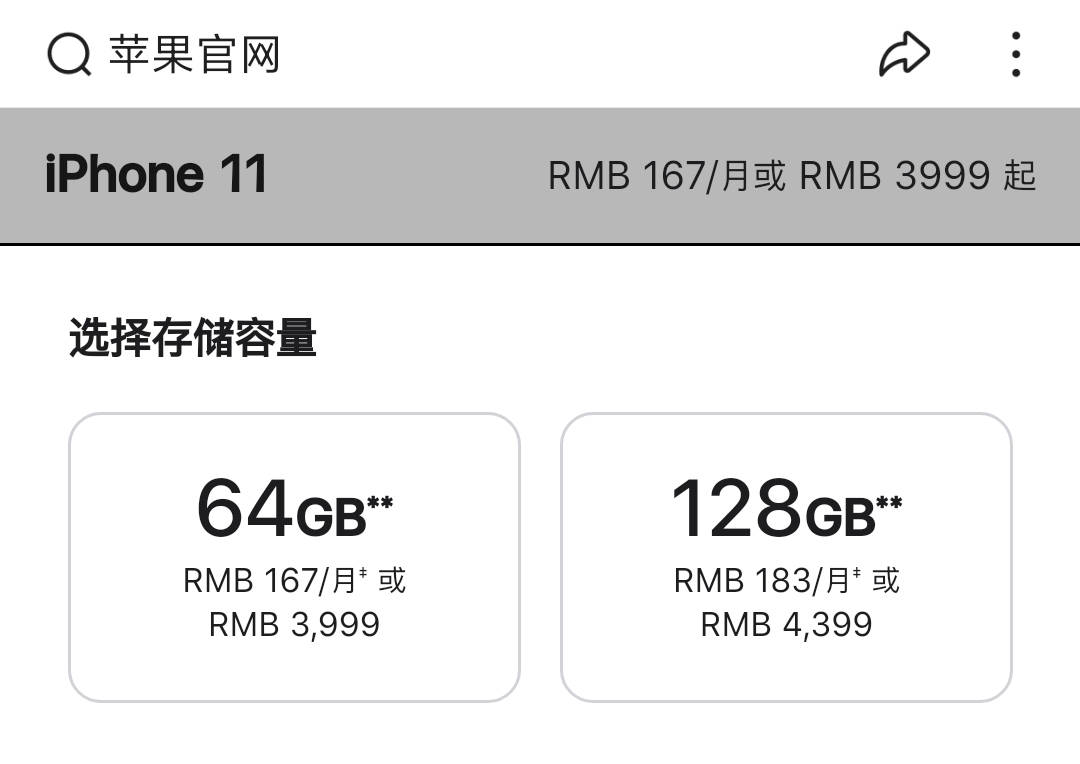Click the RMB 3,999 price in 64GB card
Image resolution: width=1080 pixels, height=764 pixels.
[x=294, y=625]
